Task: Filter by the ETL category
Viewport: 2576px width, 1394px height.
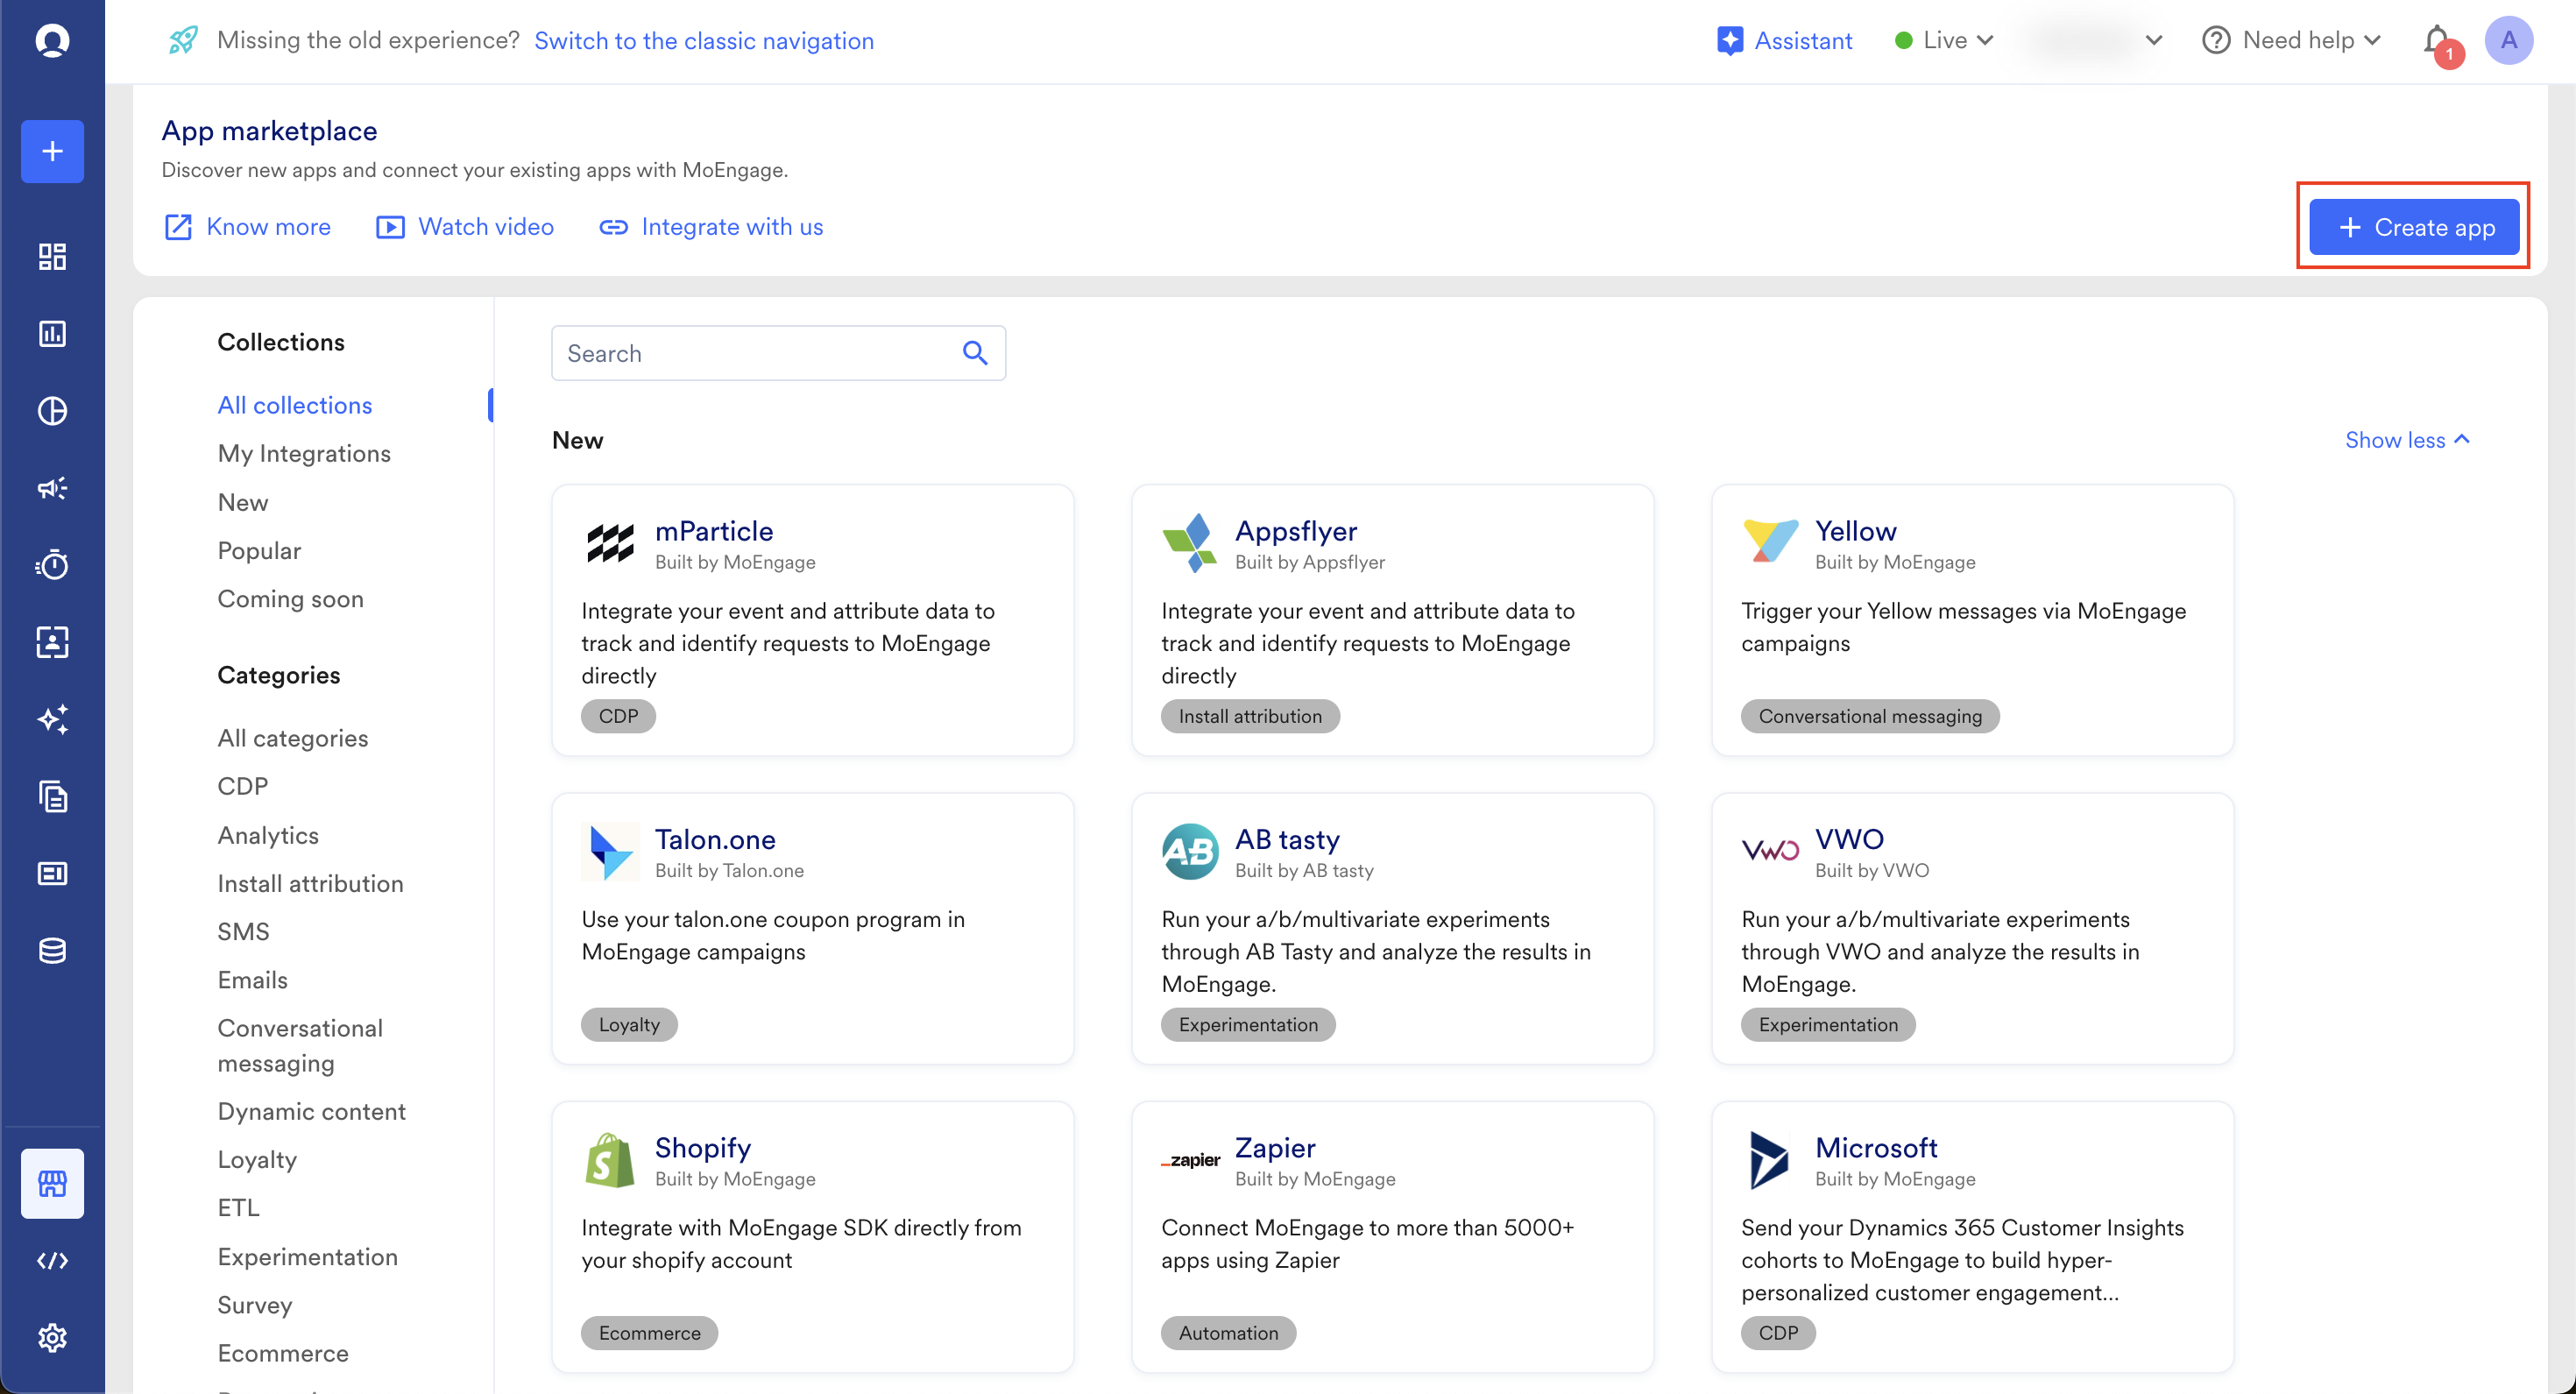Action: (239, 1207)
